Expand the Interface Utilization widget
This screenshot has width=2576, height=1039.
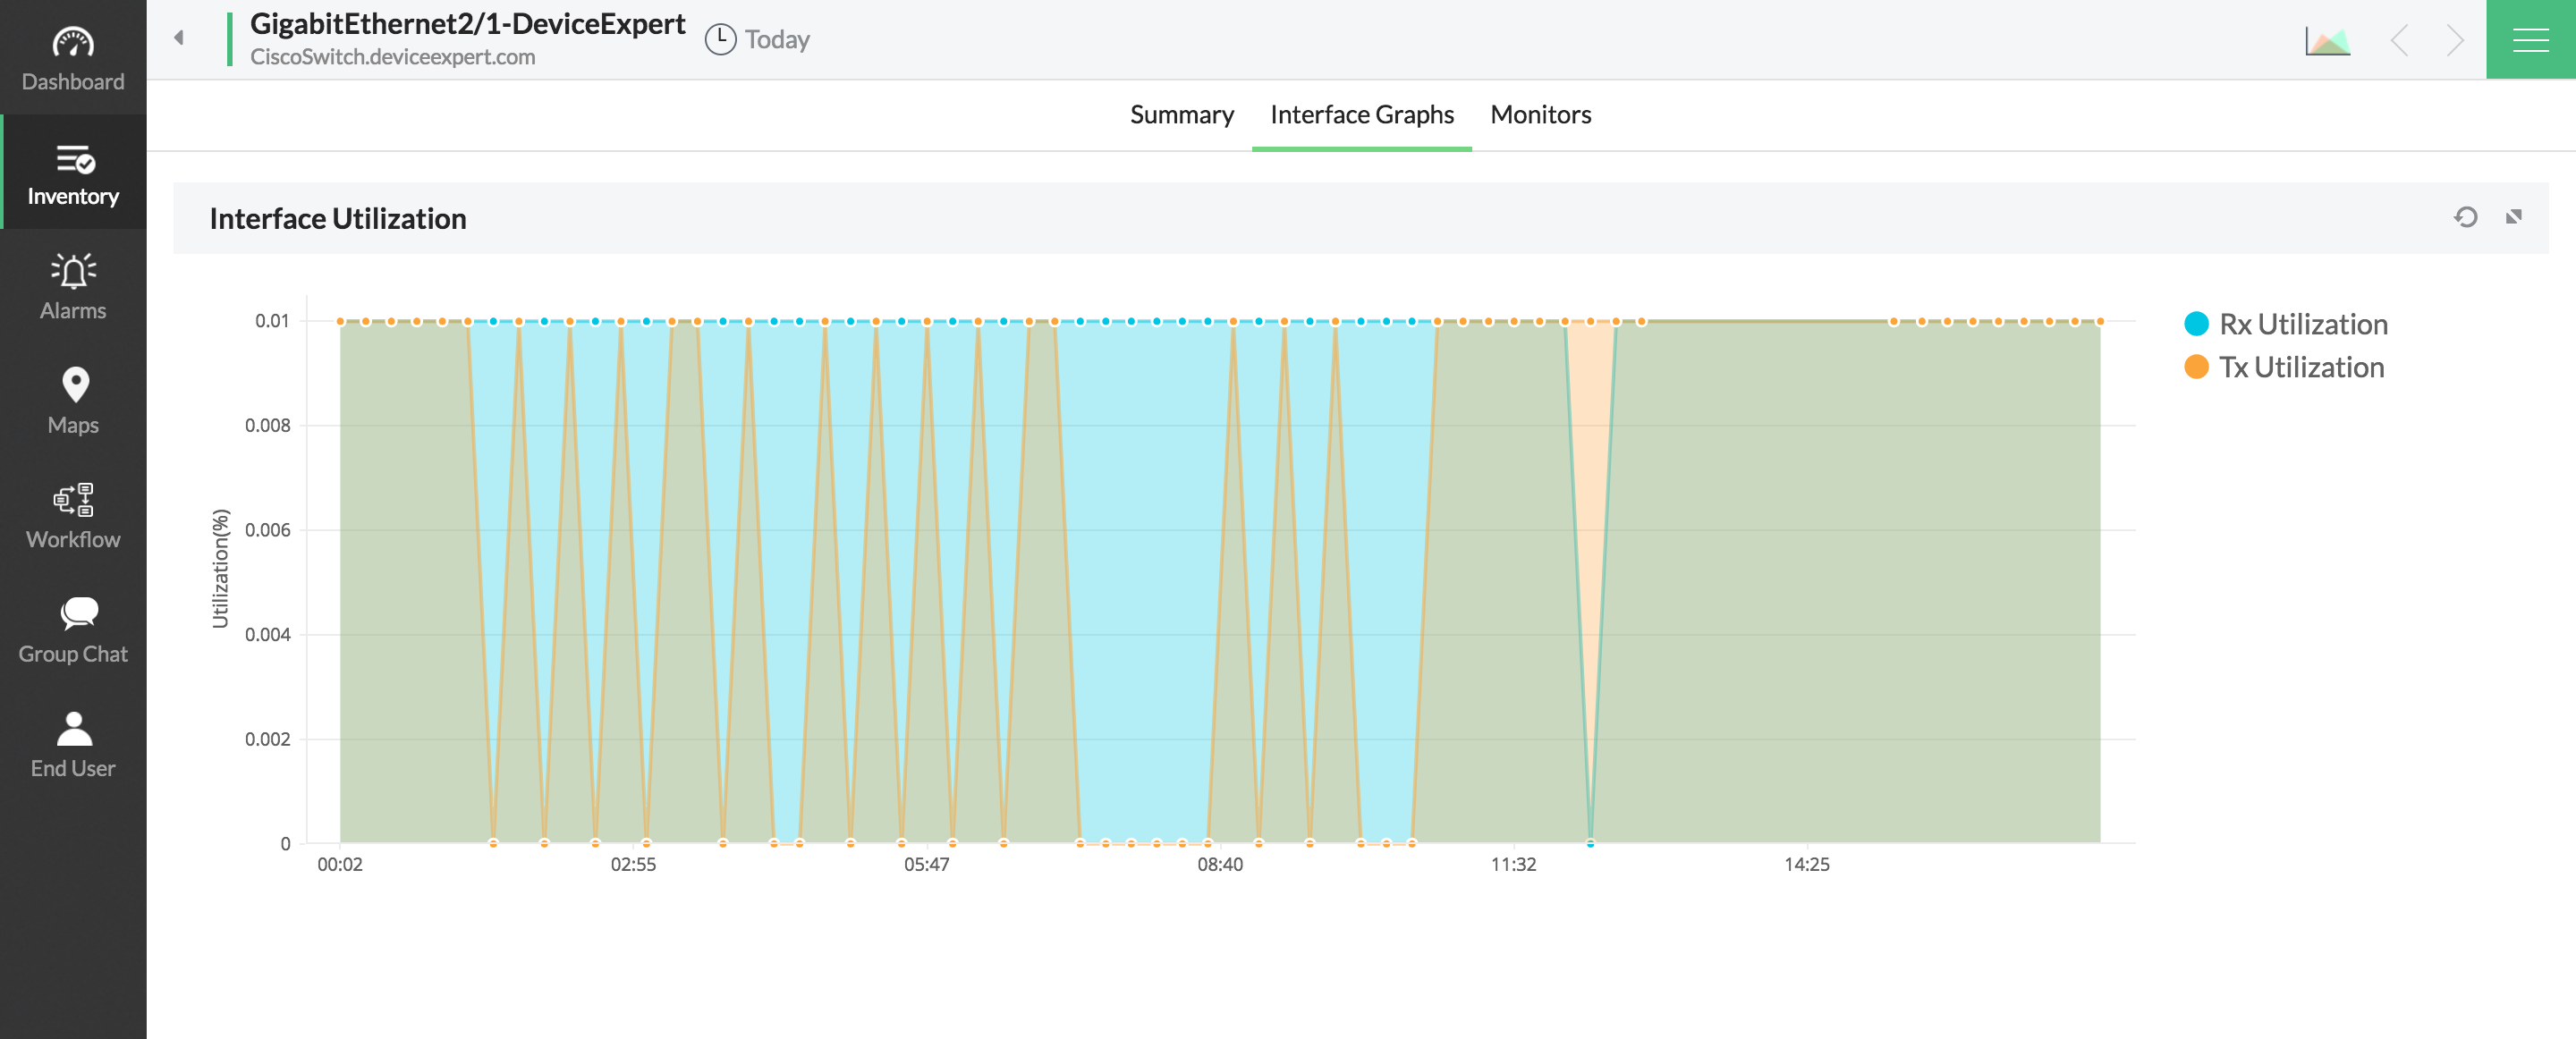tap(2513, 217)
